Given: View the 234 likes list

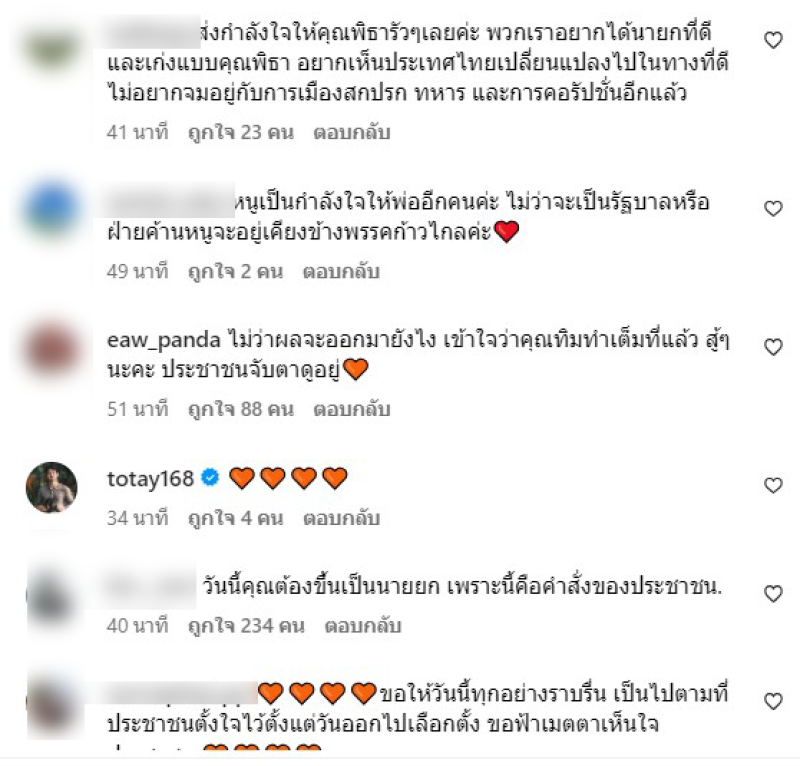Looking at the screenshot, I should [246, 626].
